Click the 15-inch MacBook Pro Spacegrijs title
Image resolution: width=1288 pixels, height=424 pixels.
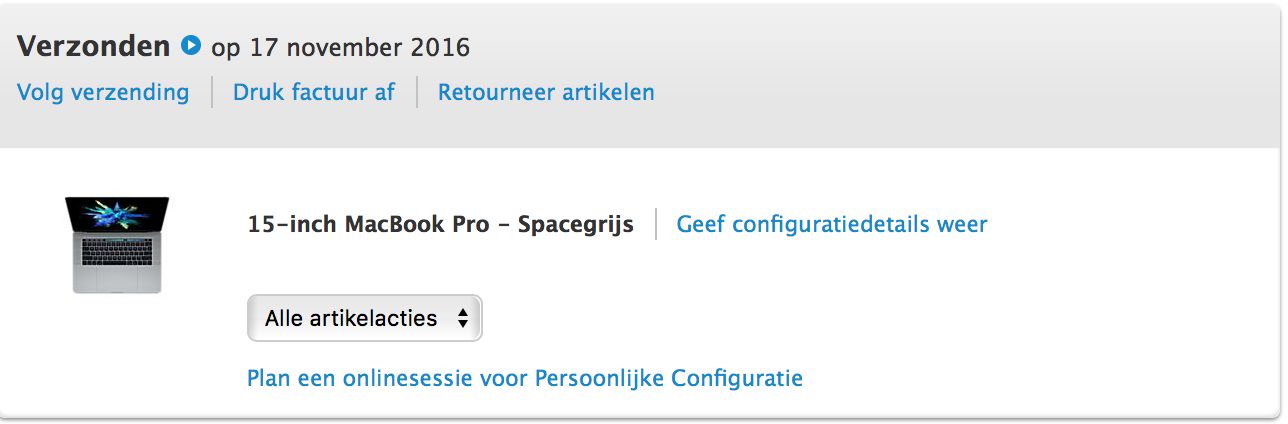(441, 224)
